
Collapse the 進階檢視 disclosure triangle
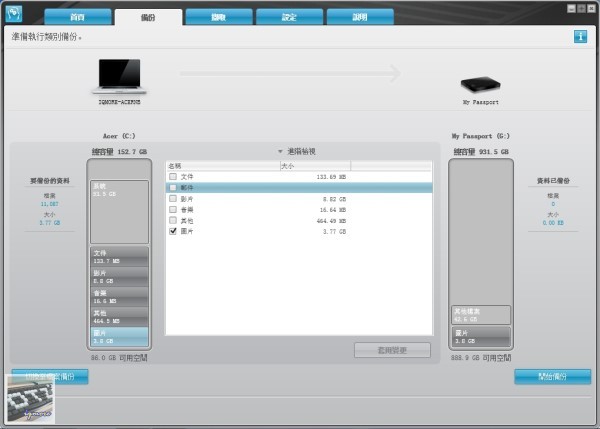(x=280, y=152)
